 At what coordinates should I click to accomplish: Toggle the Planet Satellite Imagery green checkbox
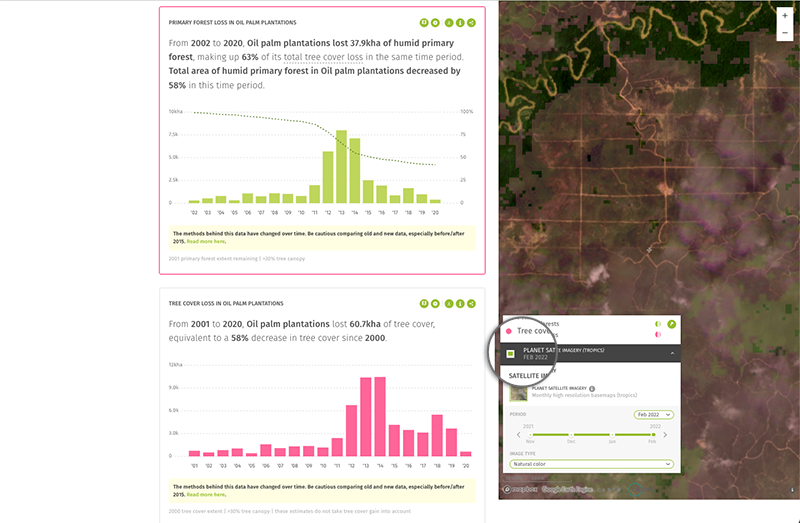(510, 353)
